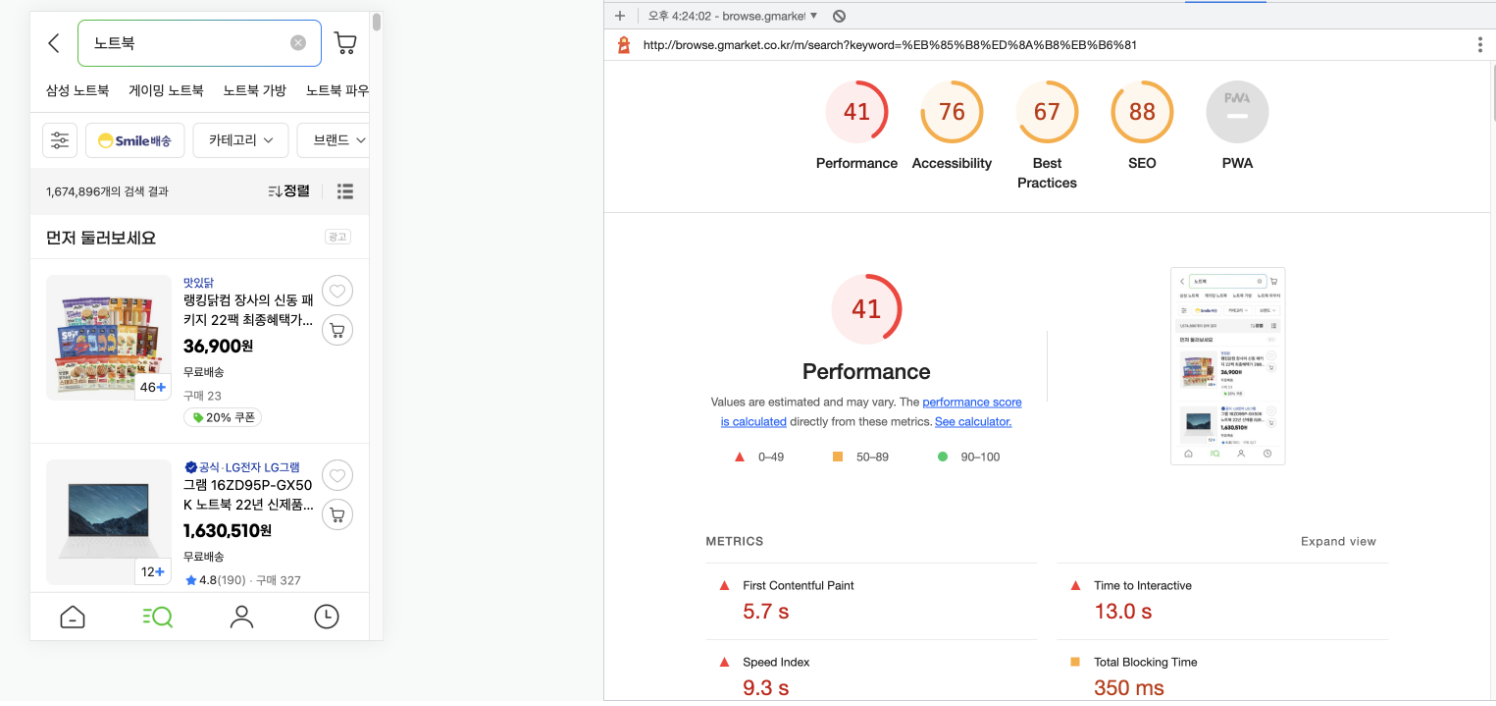Clear all reports with the circle-slash icon
This screenshot has width=1496, height=706.
(x=839, y=15)
